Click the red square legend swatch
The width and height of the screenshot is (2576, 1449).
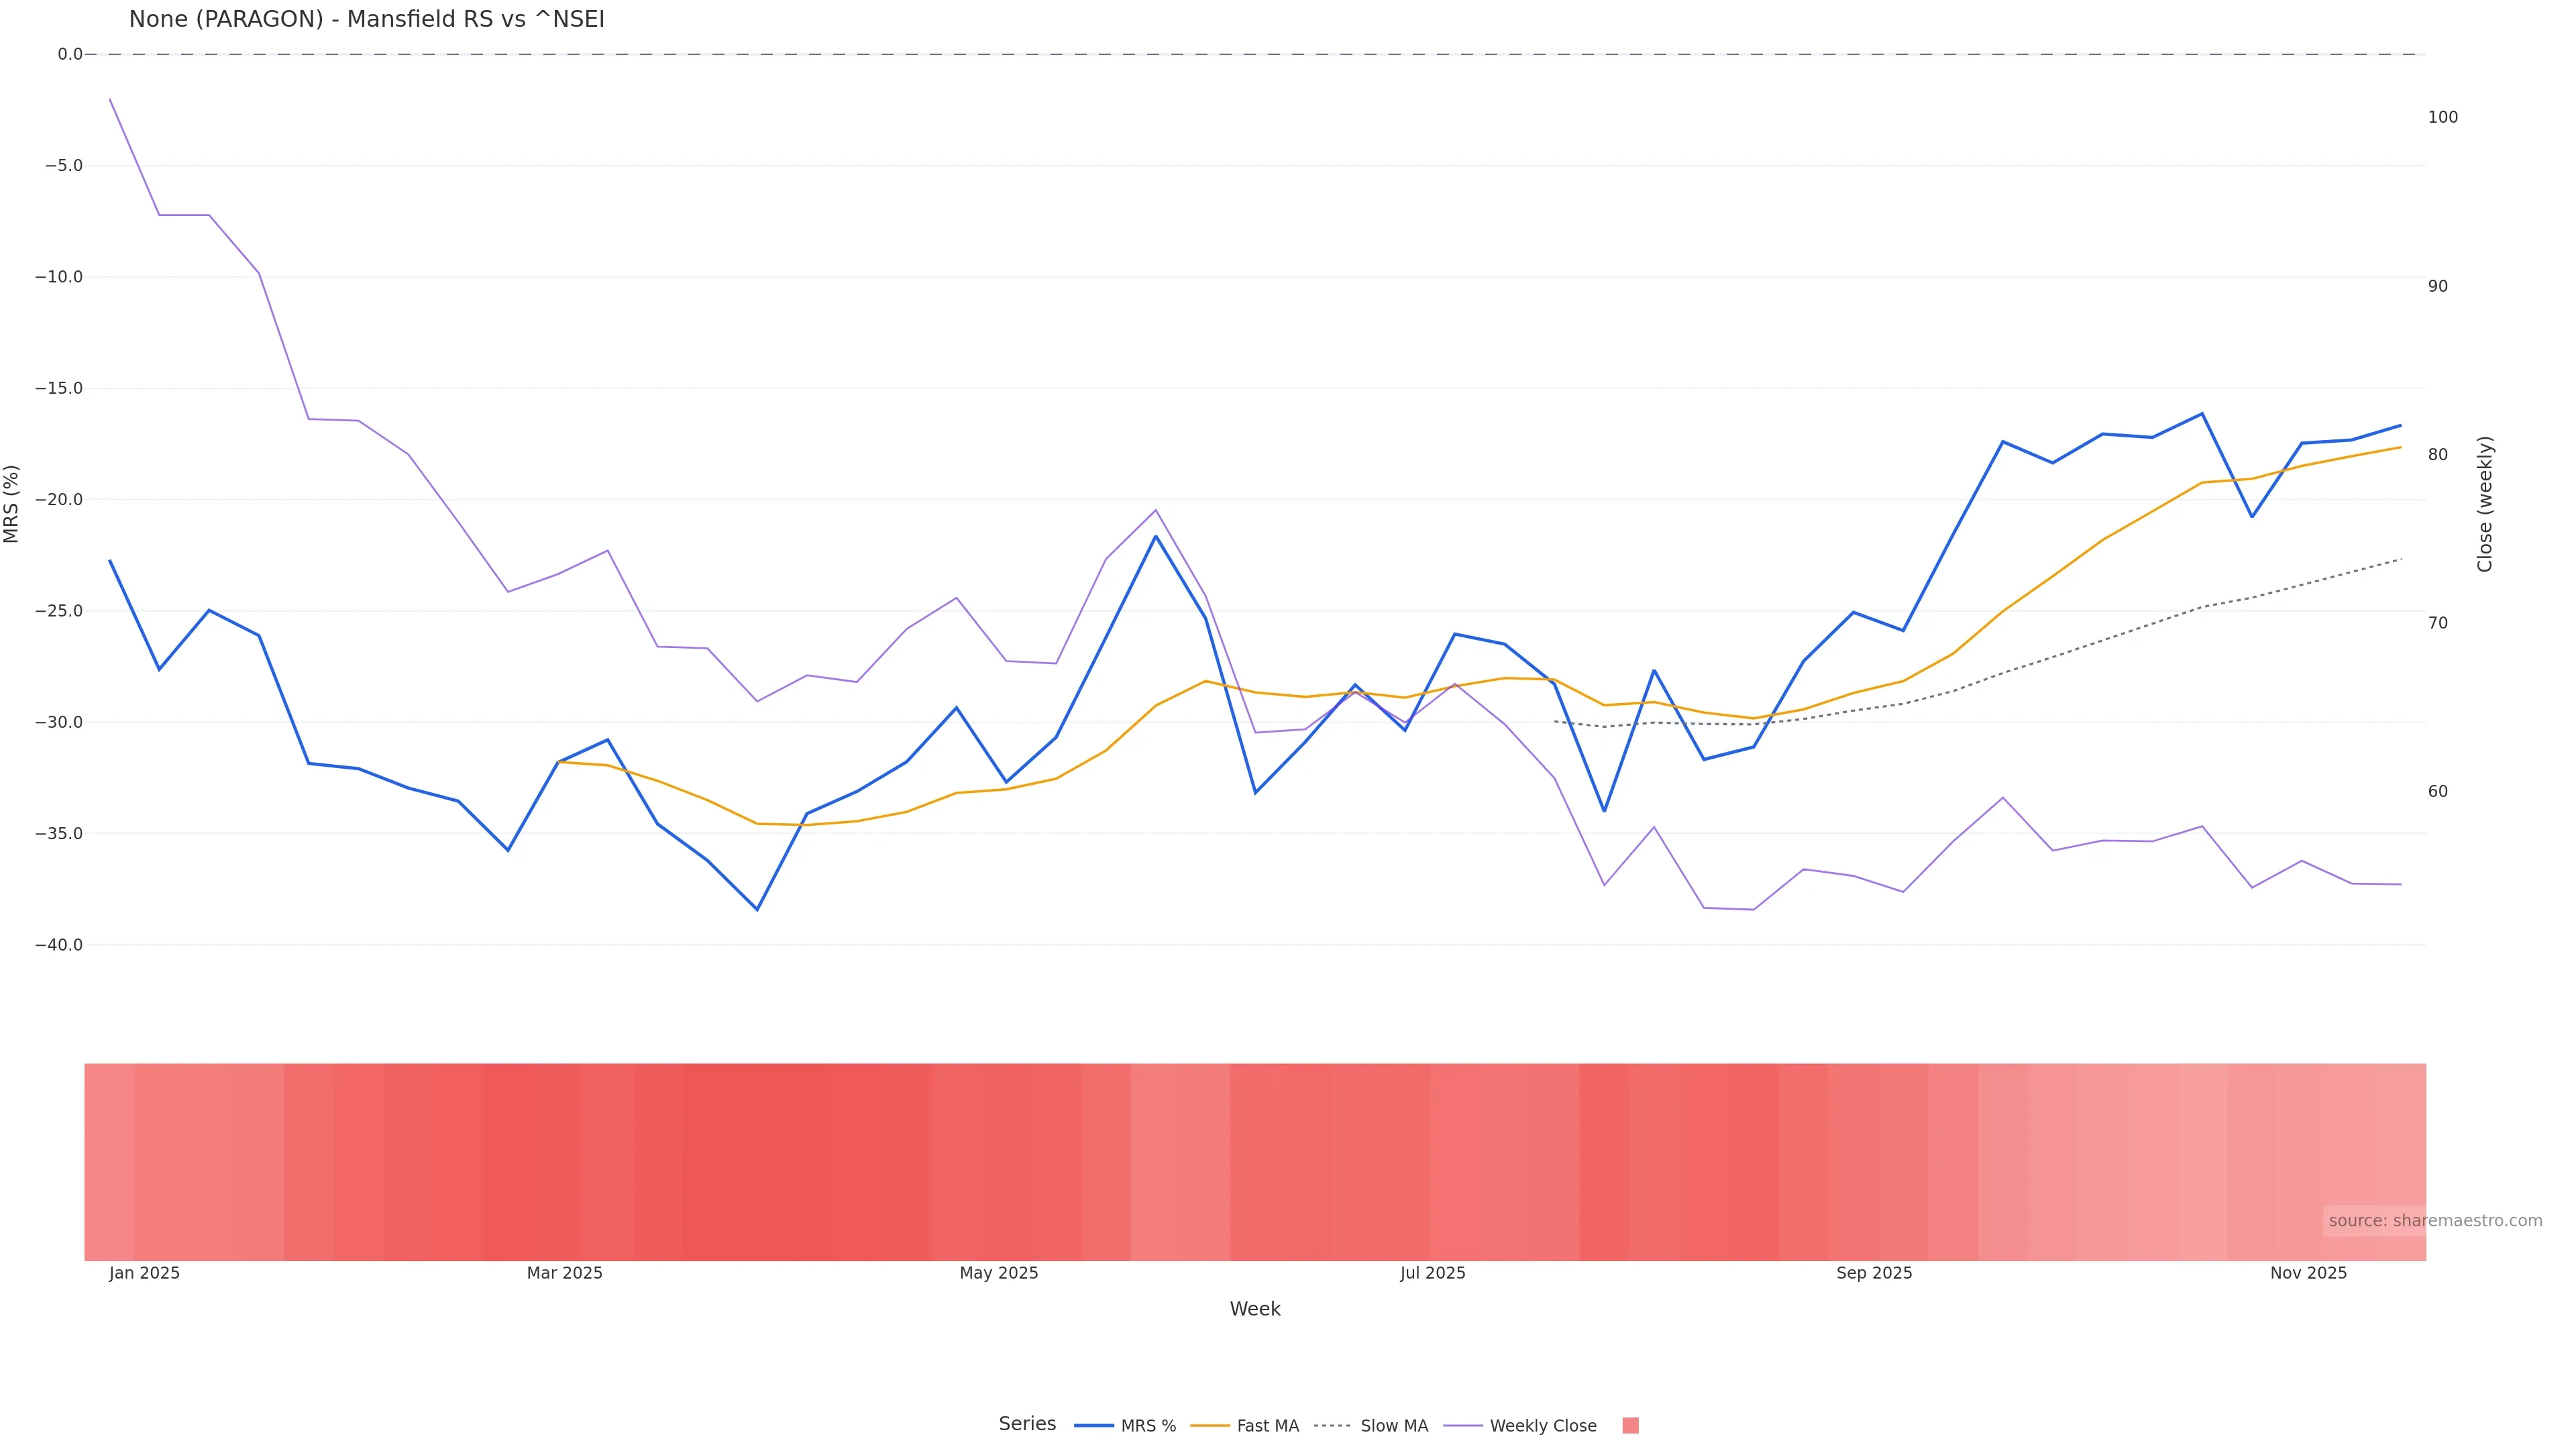point(1630,1426)
